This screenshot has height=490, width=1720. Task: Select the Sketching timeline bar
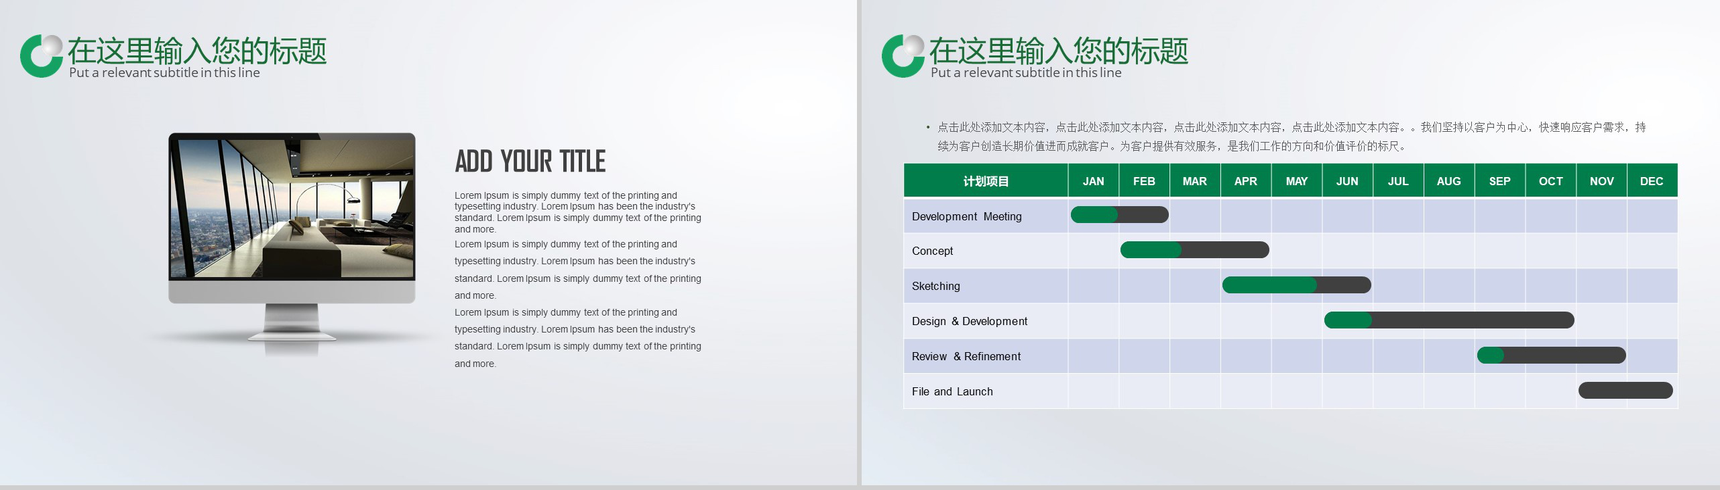coord(1296,285)
